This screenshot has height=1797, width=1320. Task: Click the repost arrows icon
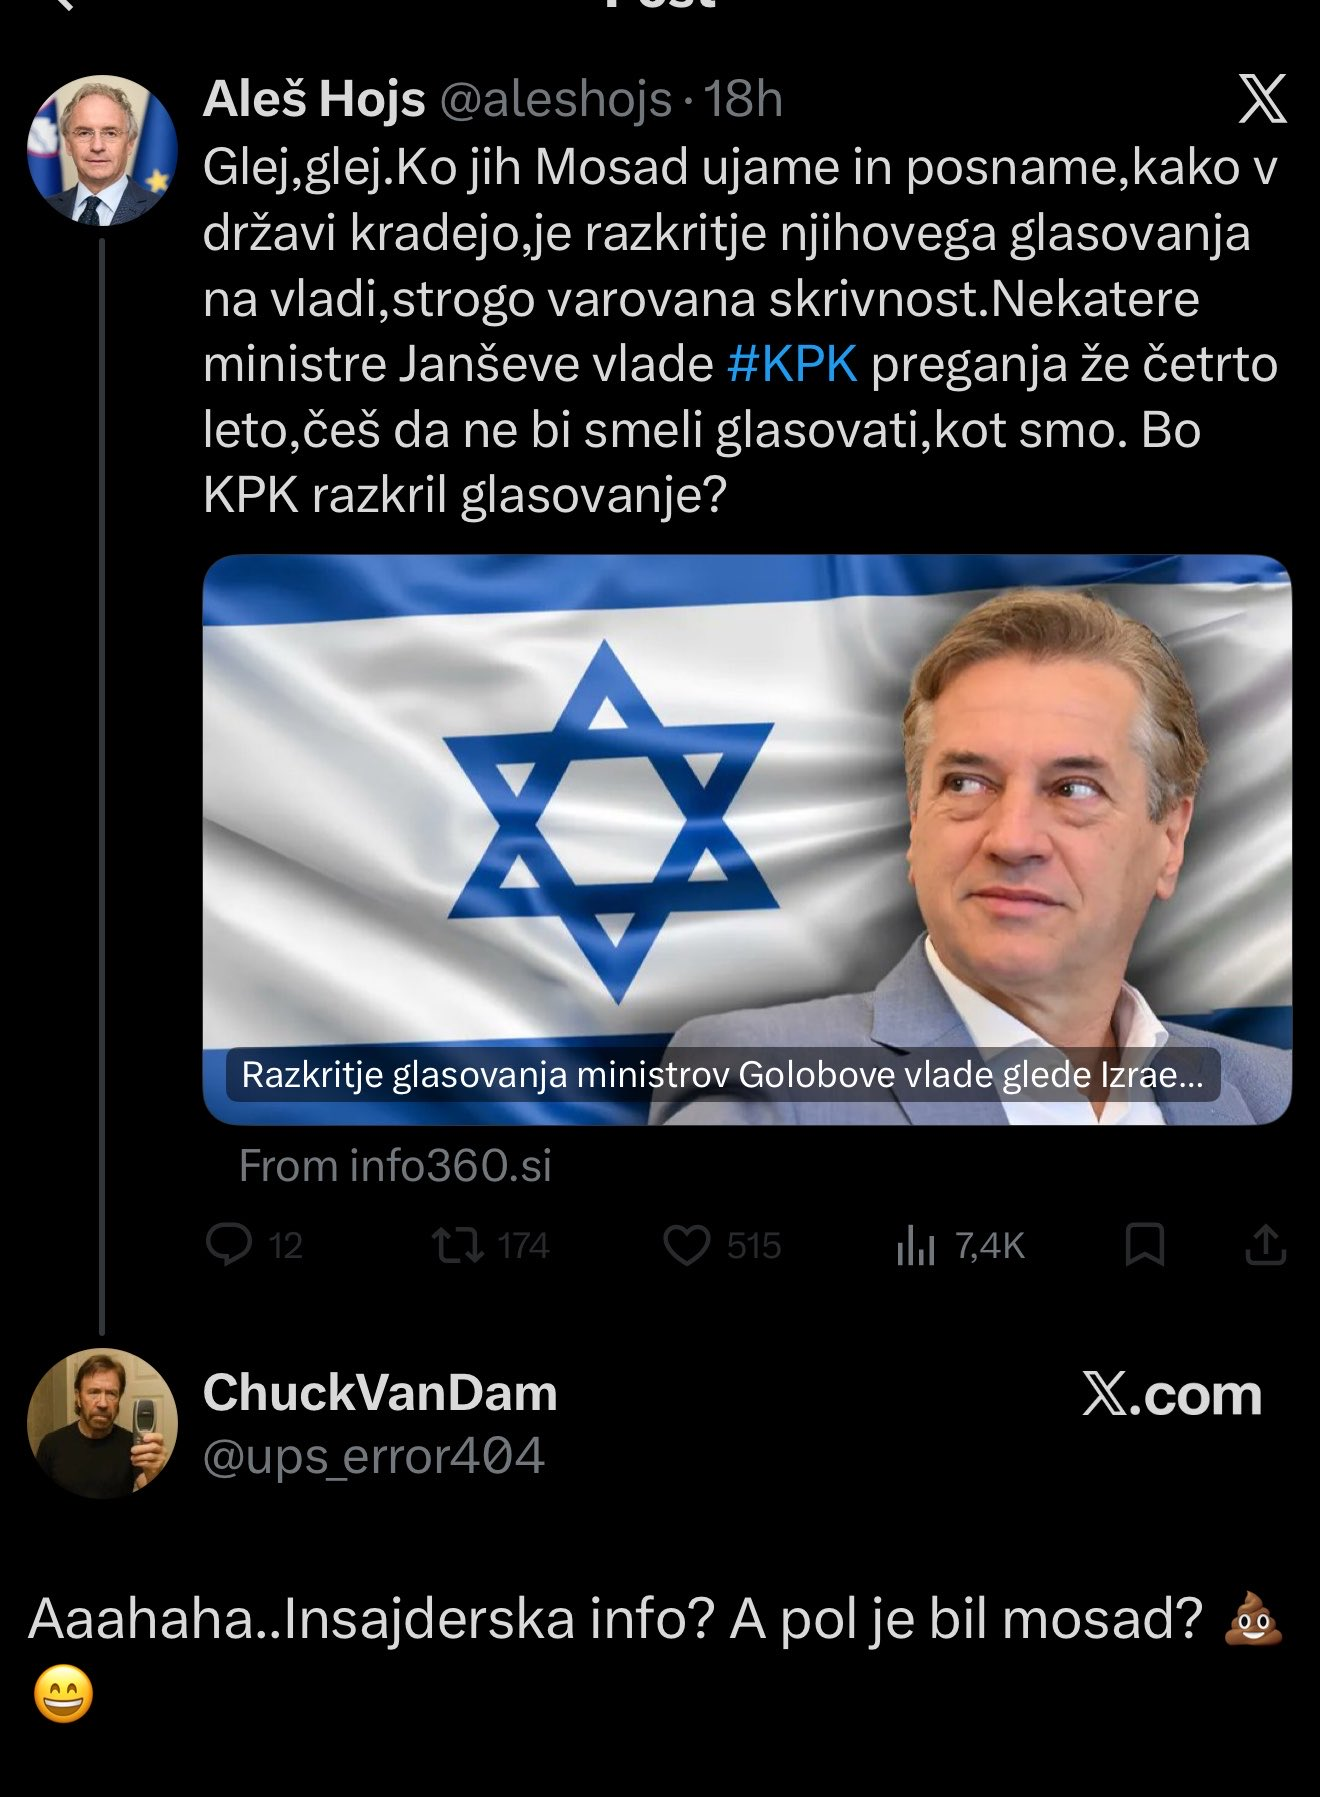[x=458, y=1245]
